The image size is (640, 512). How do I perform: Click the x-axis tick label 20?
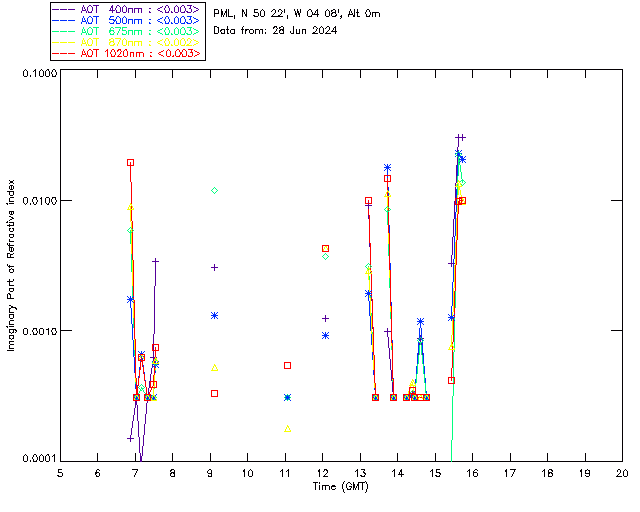622,473
